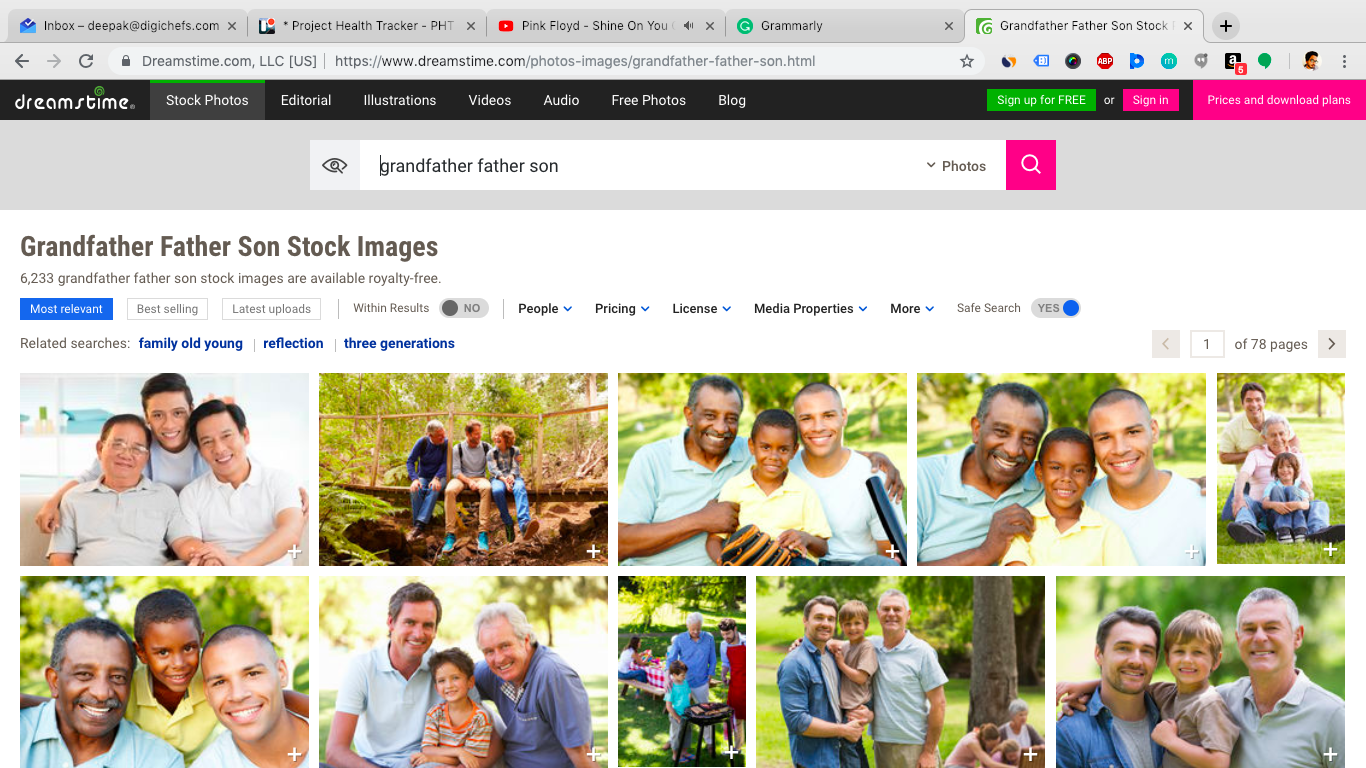Click the page number input field
This screenshot has height=768, width=1366.
click(x=1206, y=344)
